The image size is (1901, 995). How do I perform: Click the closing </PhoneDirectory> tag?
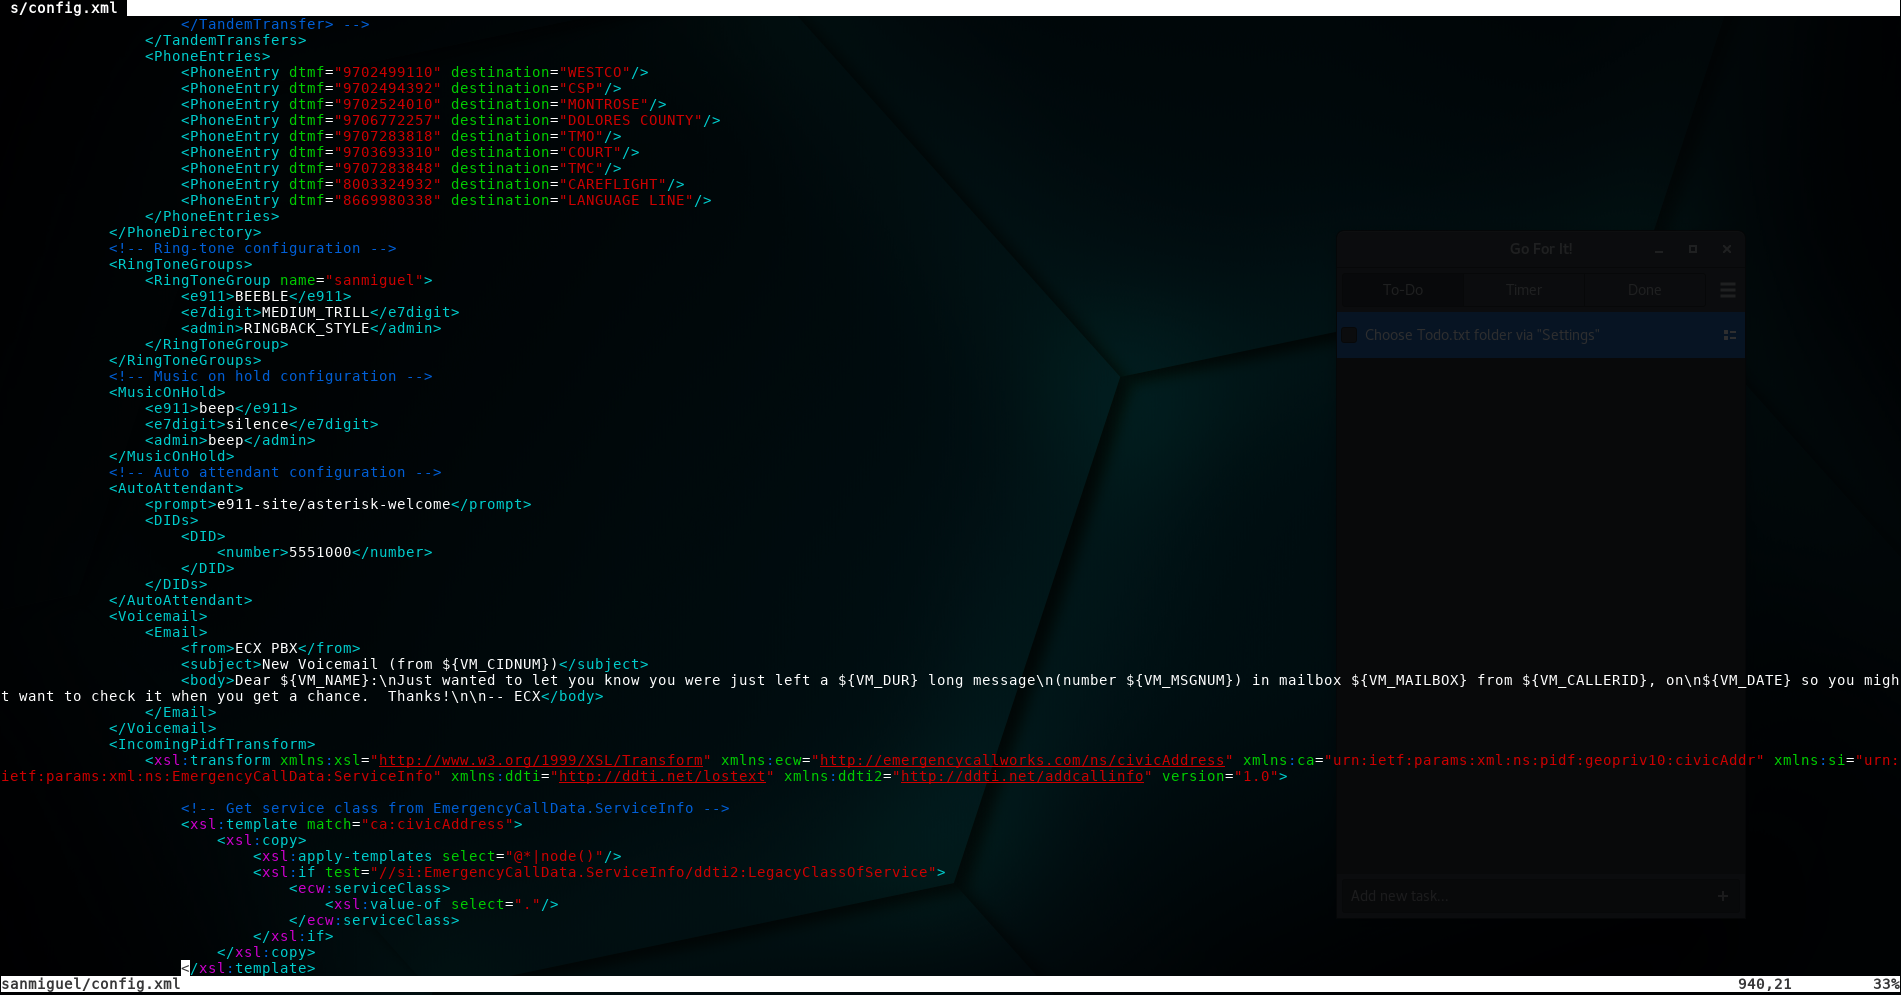[185, 232]
